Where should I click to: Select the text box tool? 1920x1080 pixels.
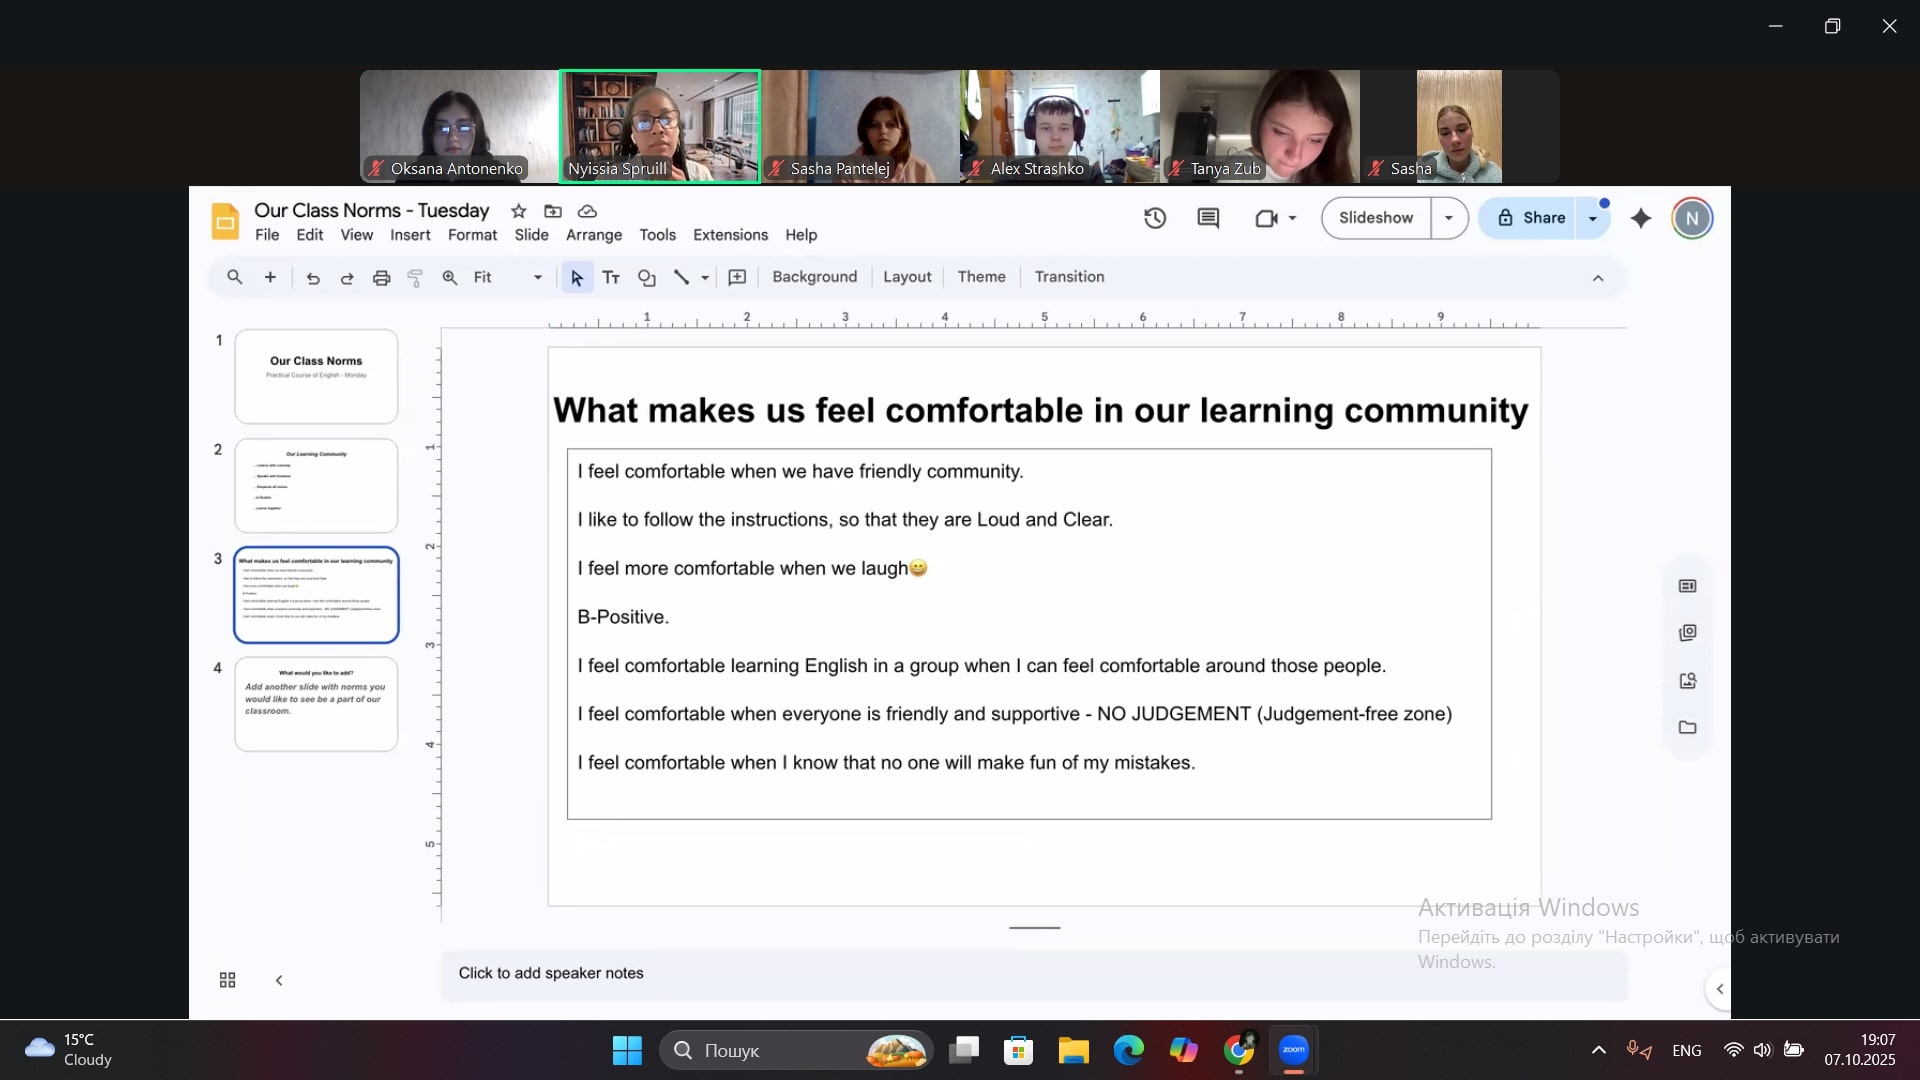pos(611,278)
